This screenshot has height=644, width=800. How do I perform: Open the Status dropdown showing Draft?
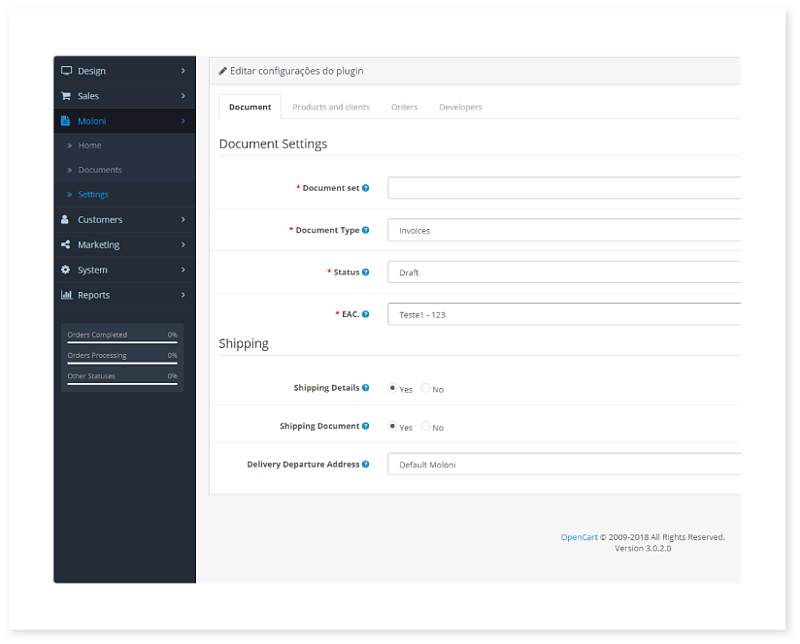[x=564, y=271]
